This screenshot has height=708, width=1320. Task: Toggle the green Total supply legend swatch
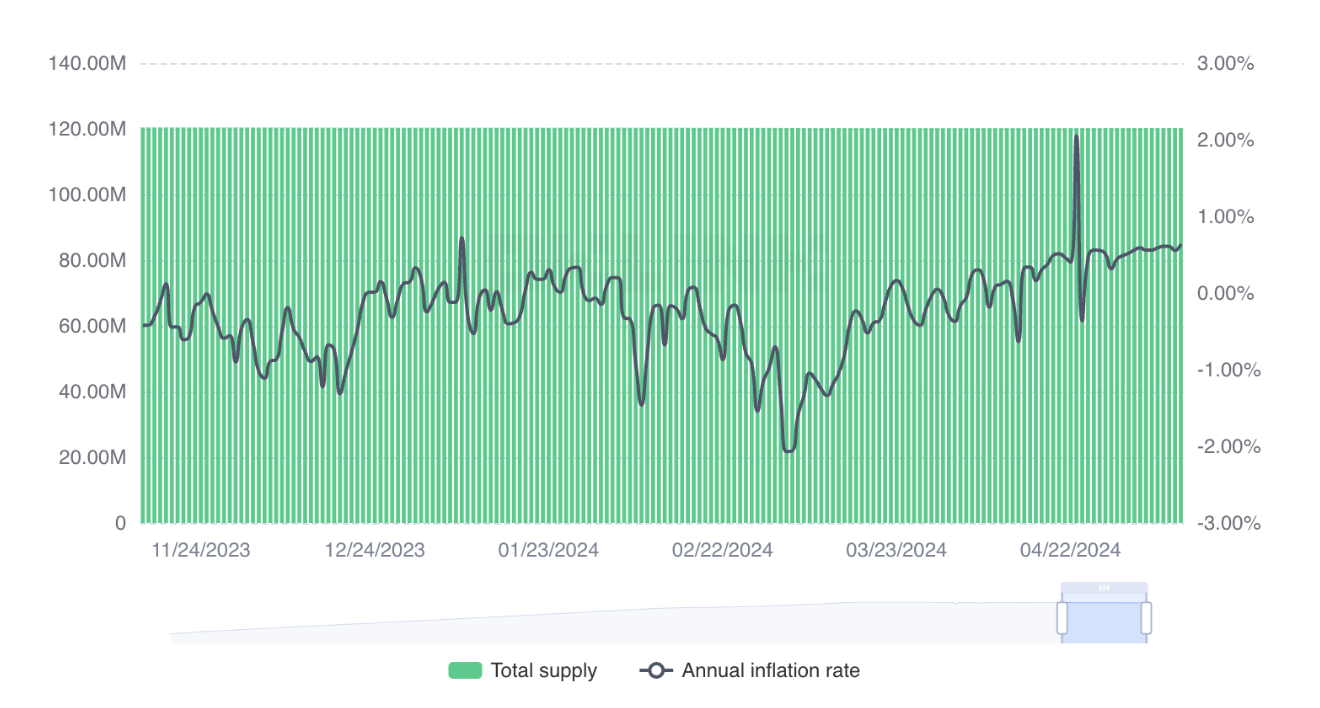tap(465, 671)
